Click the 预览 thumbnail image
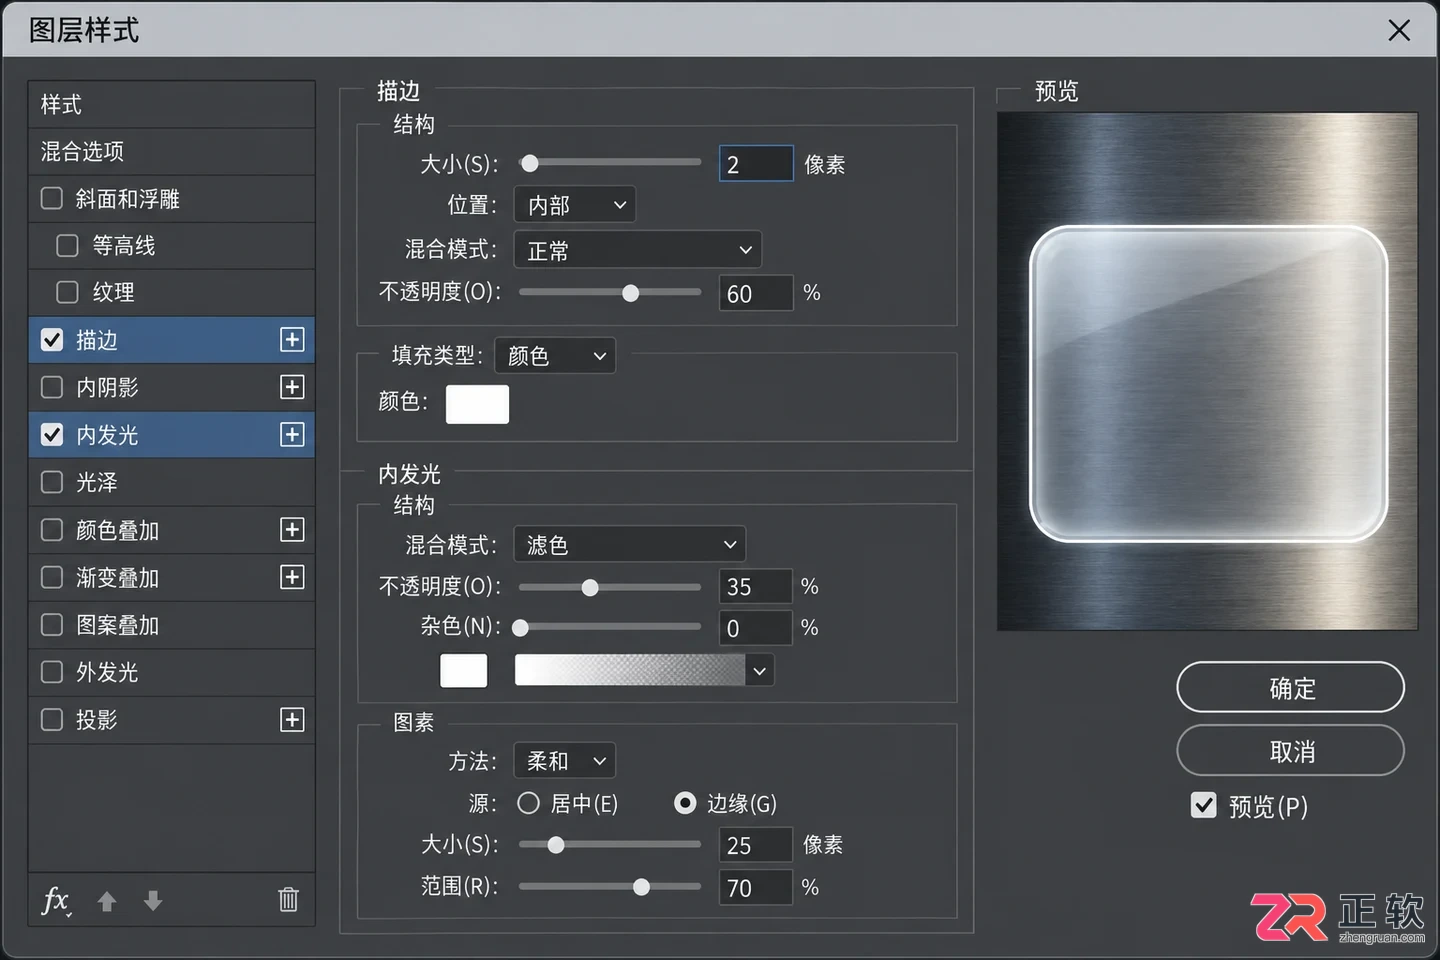The height and width of the screenshot is (960, 1440). (x=1207, y=371)
